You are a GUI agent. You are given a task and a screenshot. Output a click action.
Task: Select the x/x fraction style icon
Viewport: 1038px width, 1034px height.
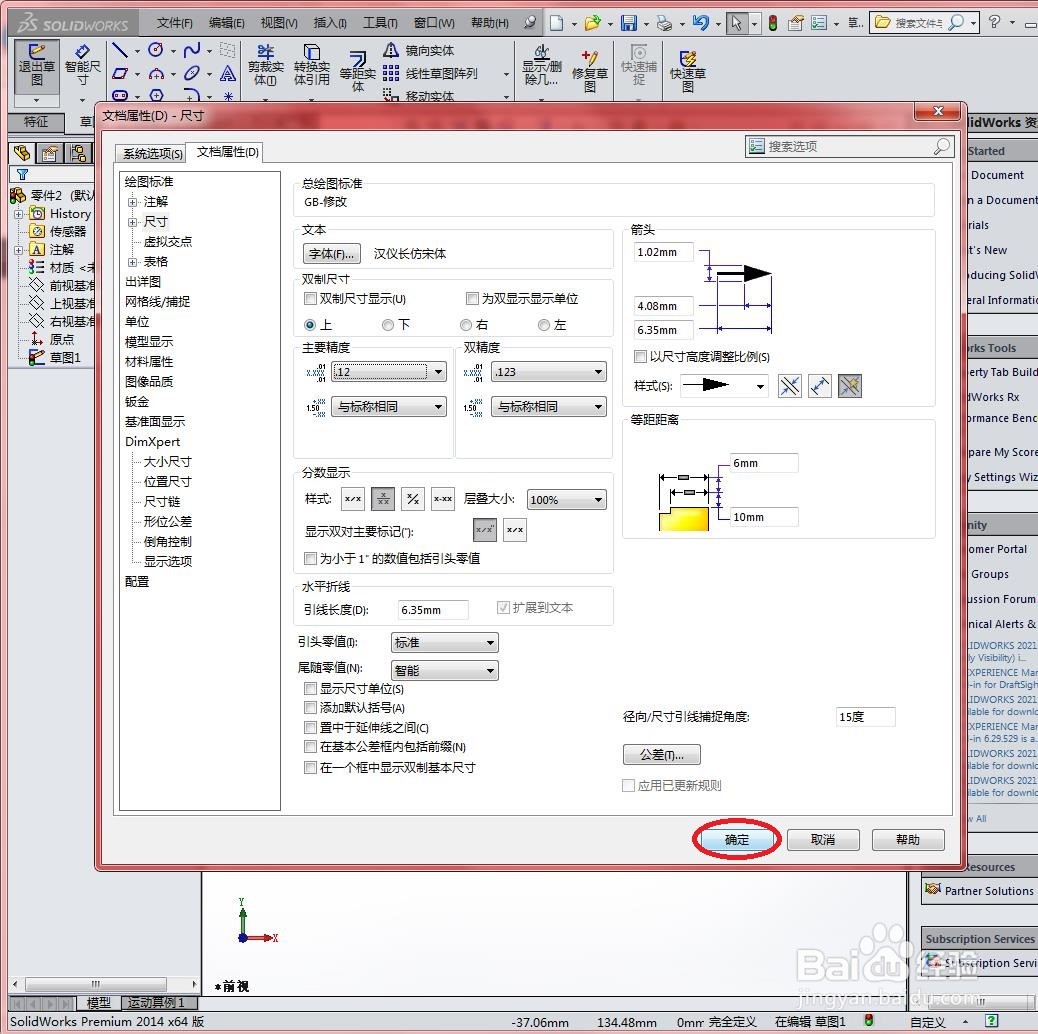pos(353,498)
